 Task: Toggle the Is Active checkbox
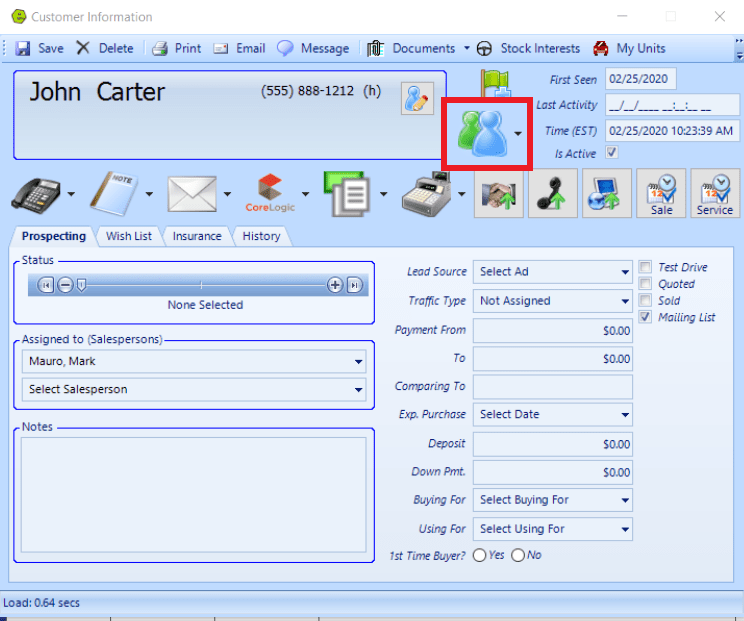point(612,152)
